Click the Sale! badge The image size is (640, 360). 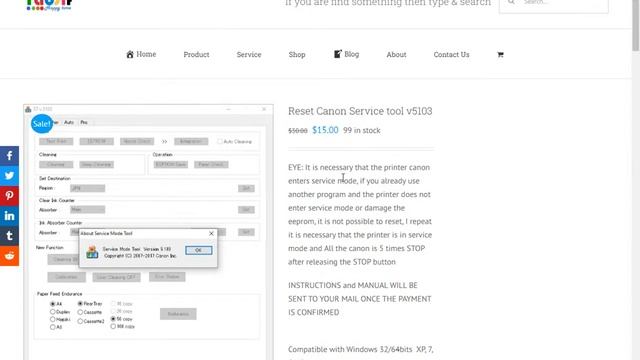pos(42,124)
